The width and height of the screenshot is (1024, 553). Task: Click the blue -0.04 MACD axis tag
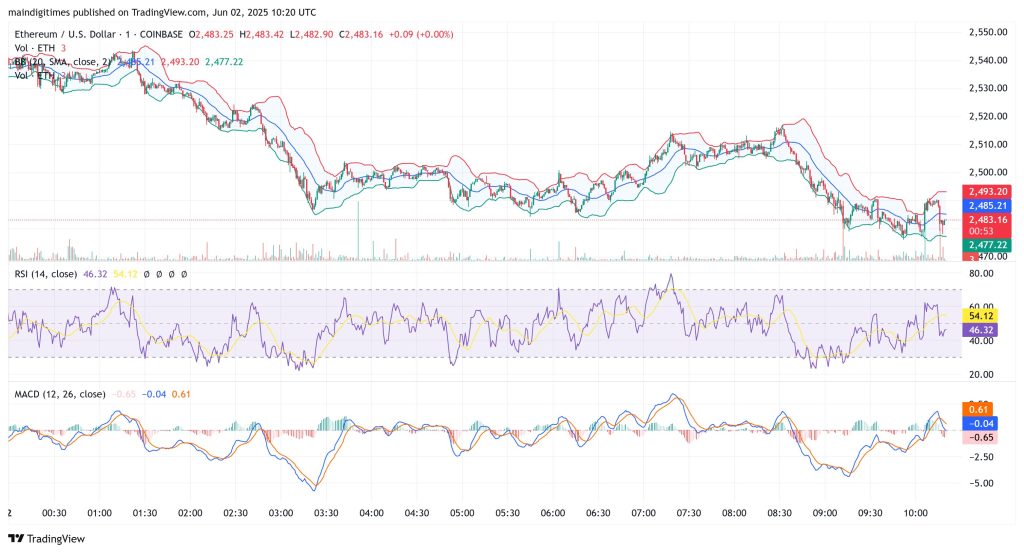tap(980, 423)
